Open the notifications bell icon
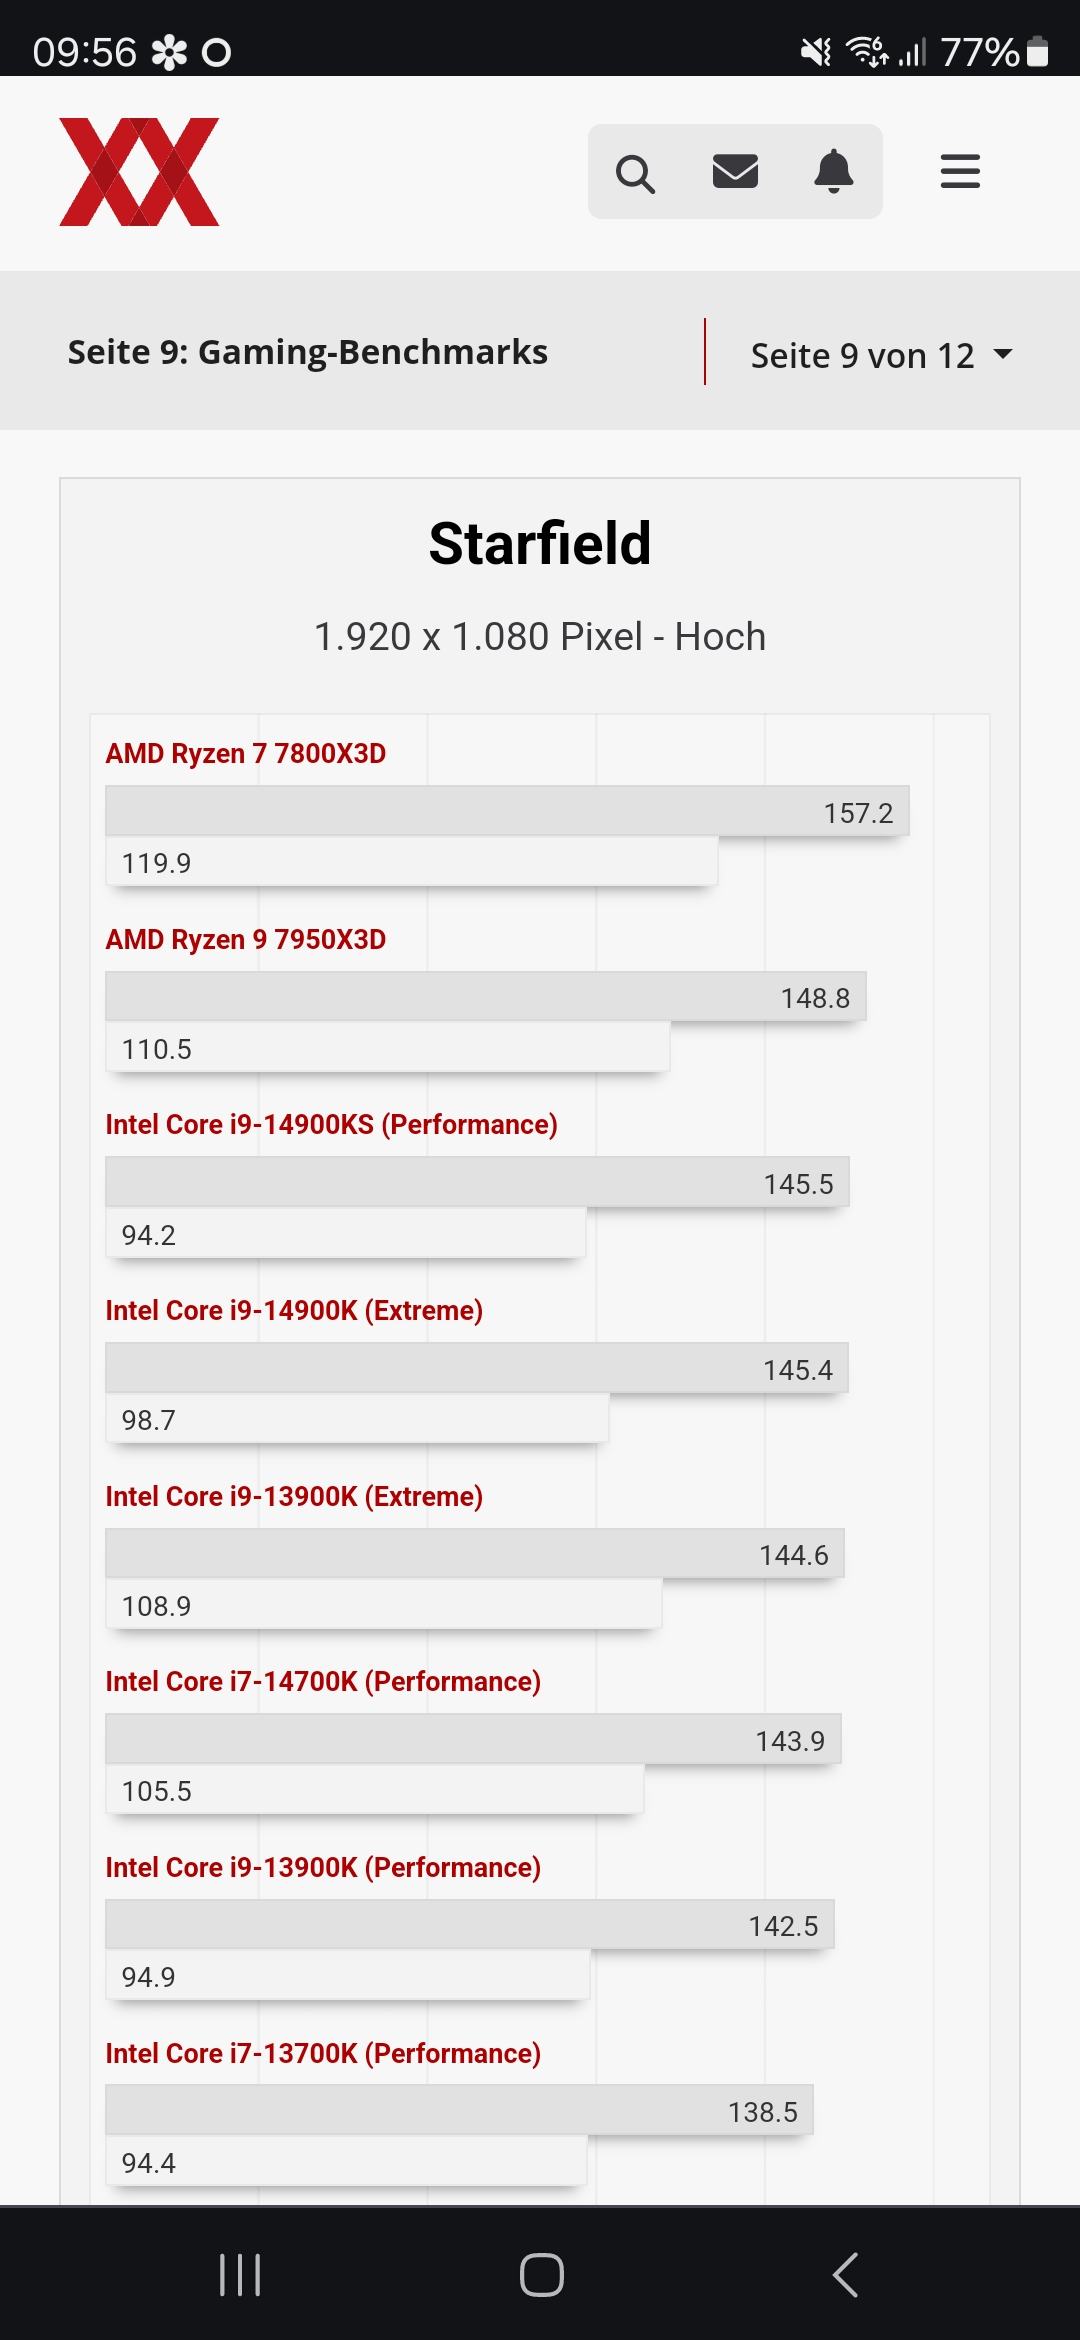This screenshot has width=1080, height=2340. point(834,172)
